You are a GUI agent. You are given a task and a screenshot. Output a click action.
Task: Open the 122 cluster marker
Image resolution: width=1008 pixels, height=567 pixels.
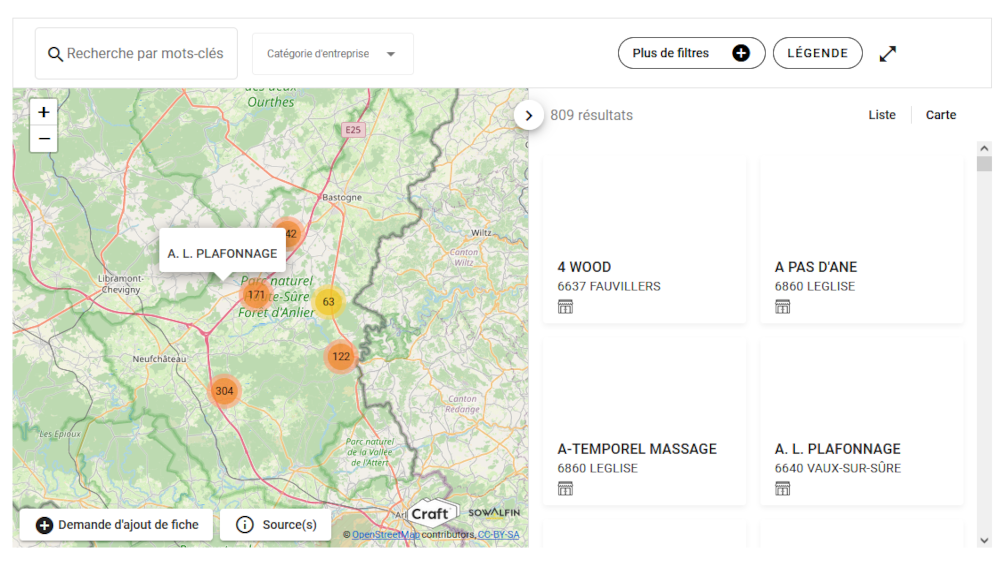(341, 356)
